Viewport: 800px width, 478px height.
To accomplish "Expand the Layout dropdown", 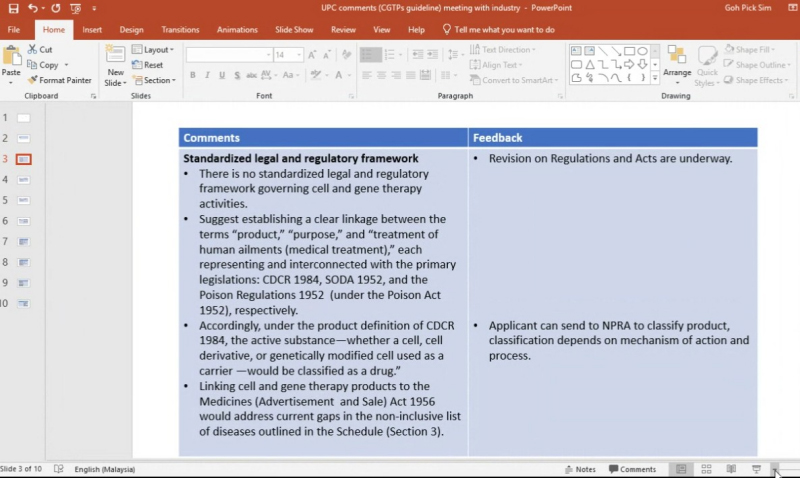I will coord(157,50).
